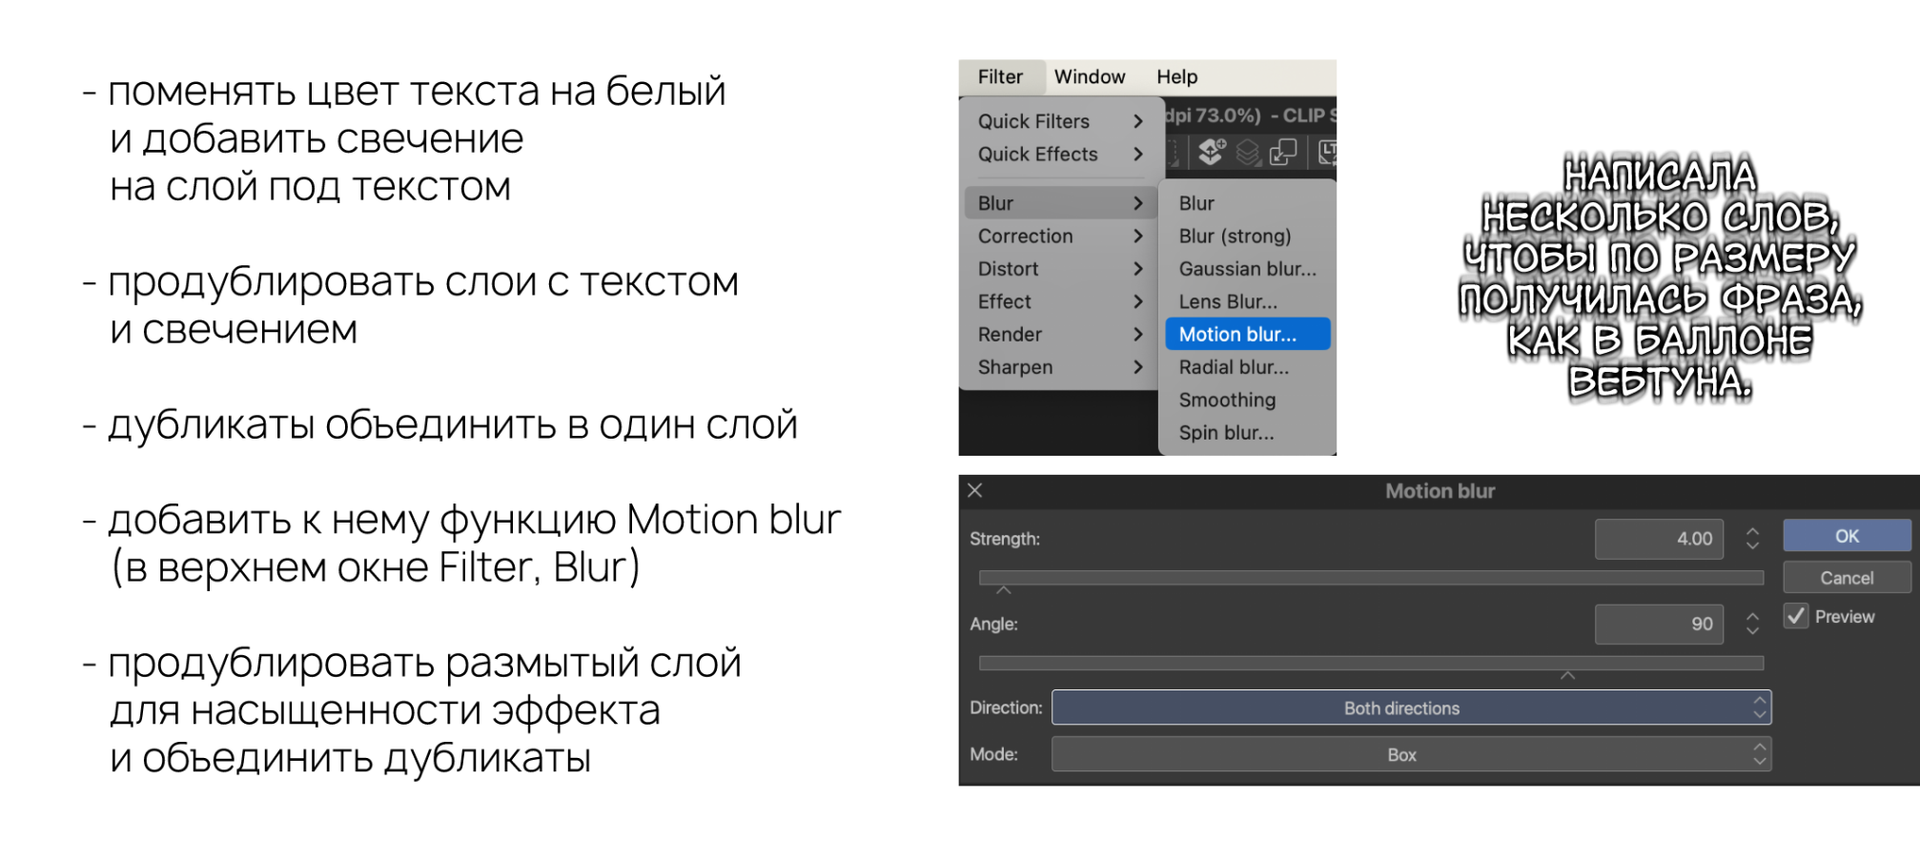Expand the Correction submenu
The image size is (1920, 864).
point(1060,236)
